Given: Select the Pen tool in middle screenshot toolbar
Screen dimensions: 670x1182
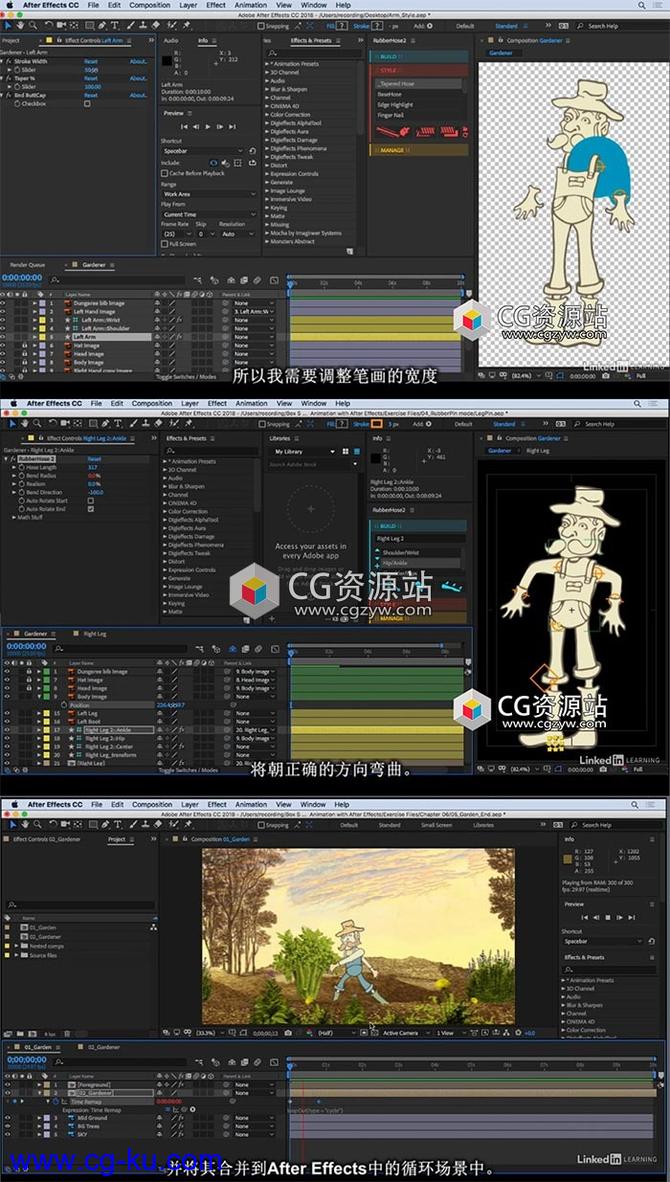Looking at the screenshot, I should coord(105,424).
